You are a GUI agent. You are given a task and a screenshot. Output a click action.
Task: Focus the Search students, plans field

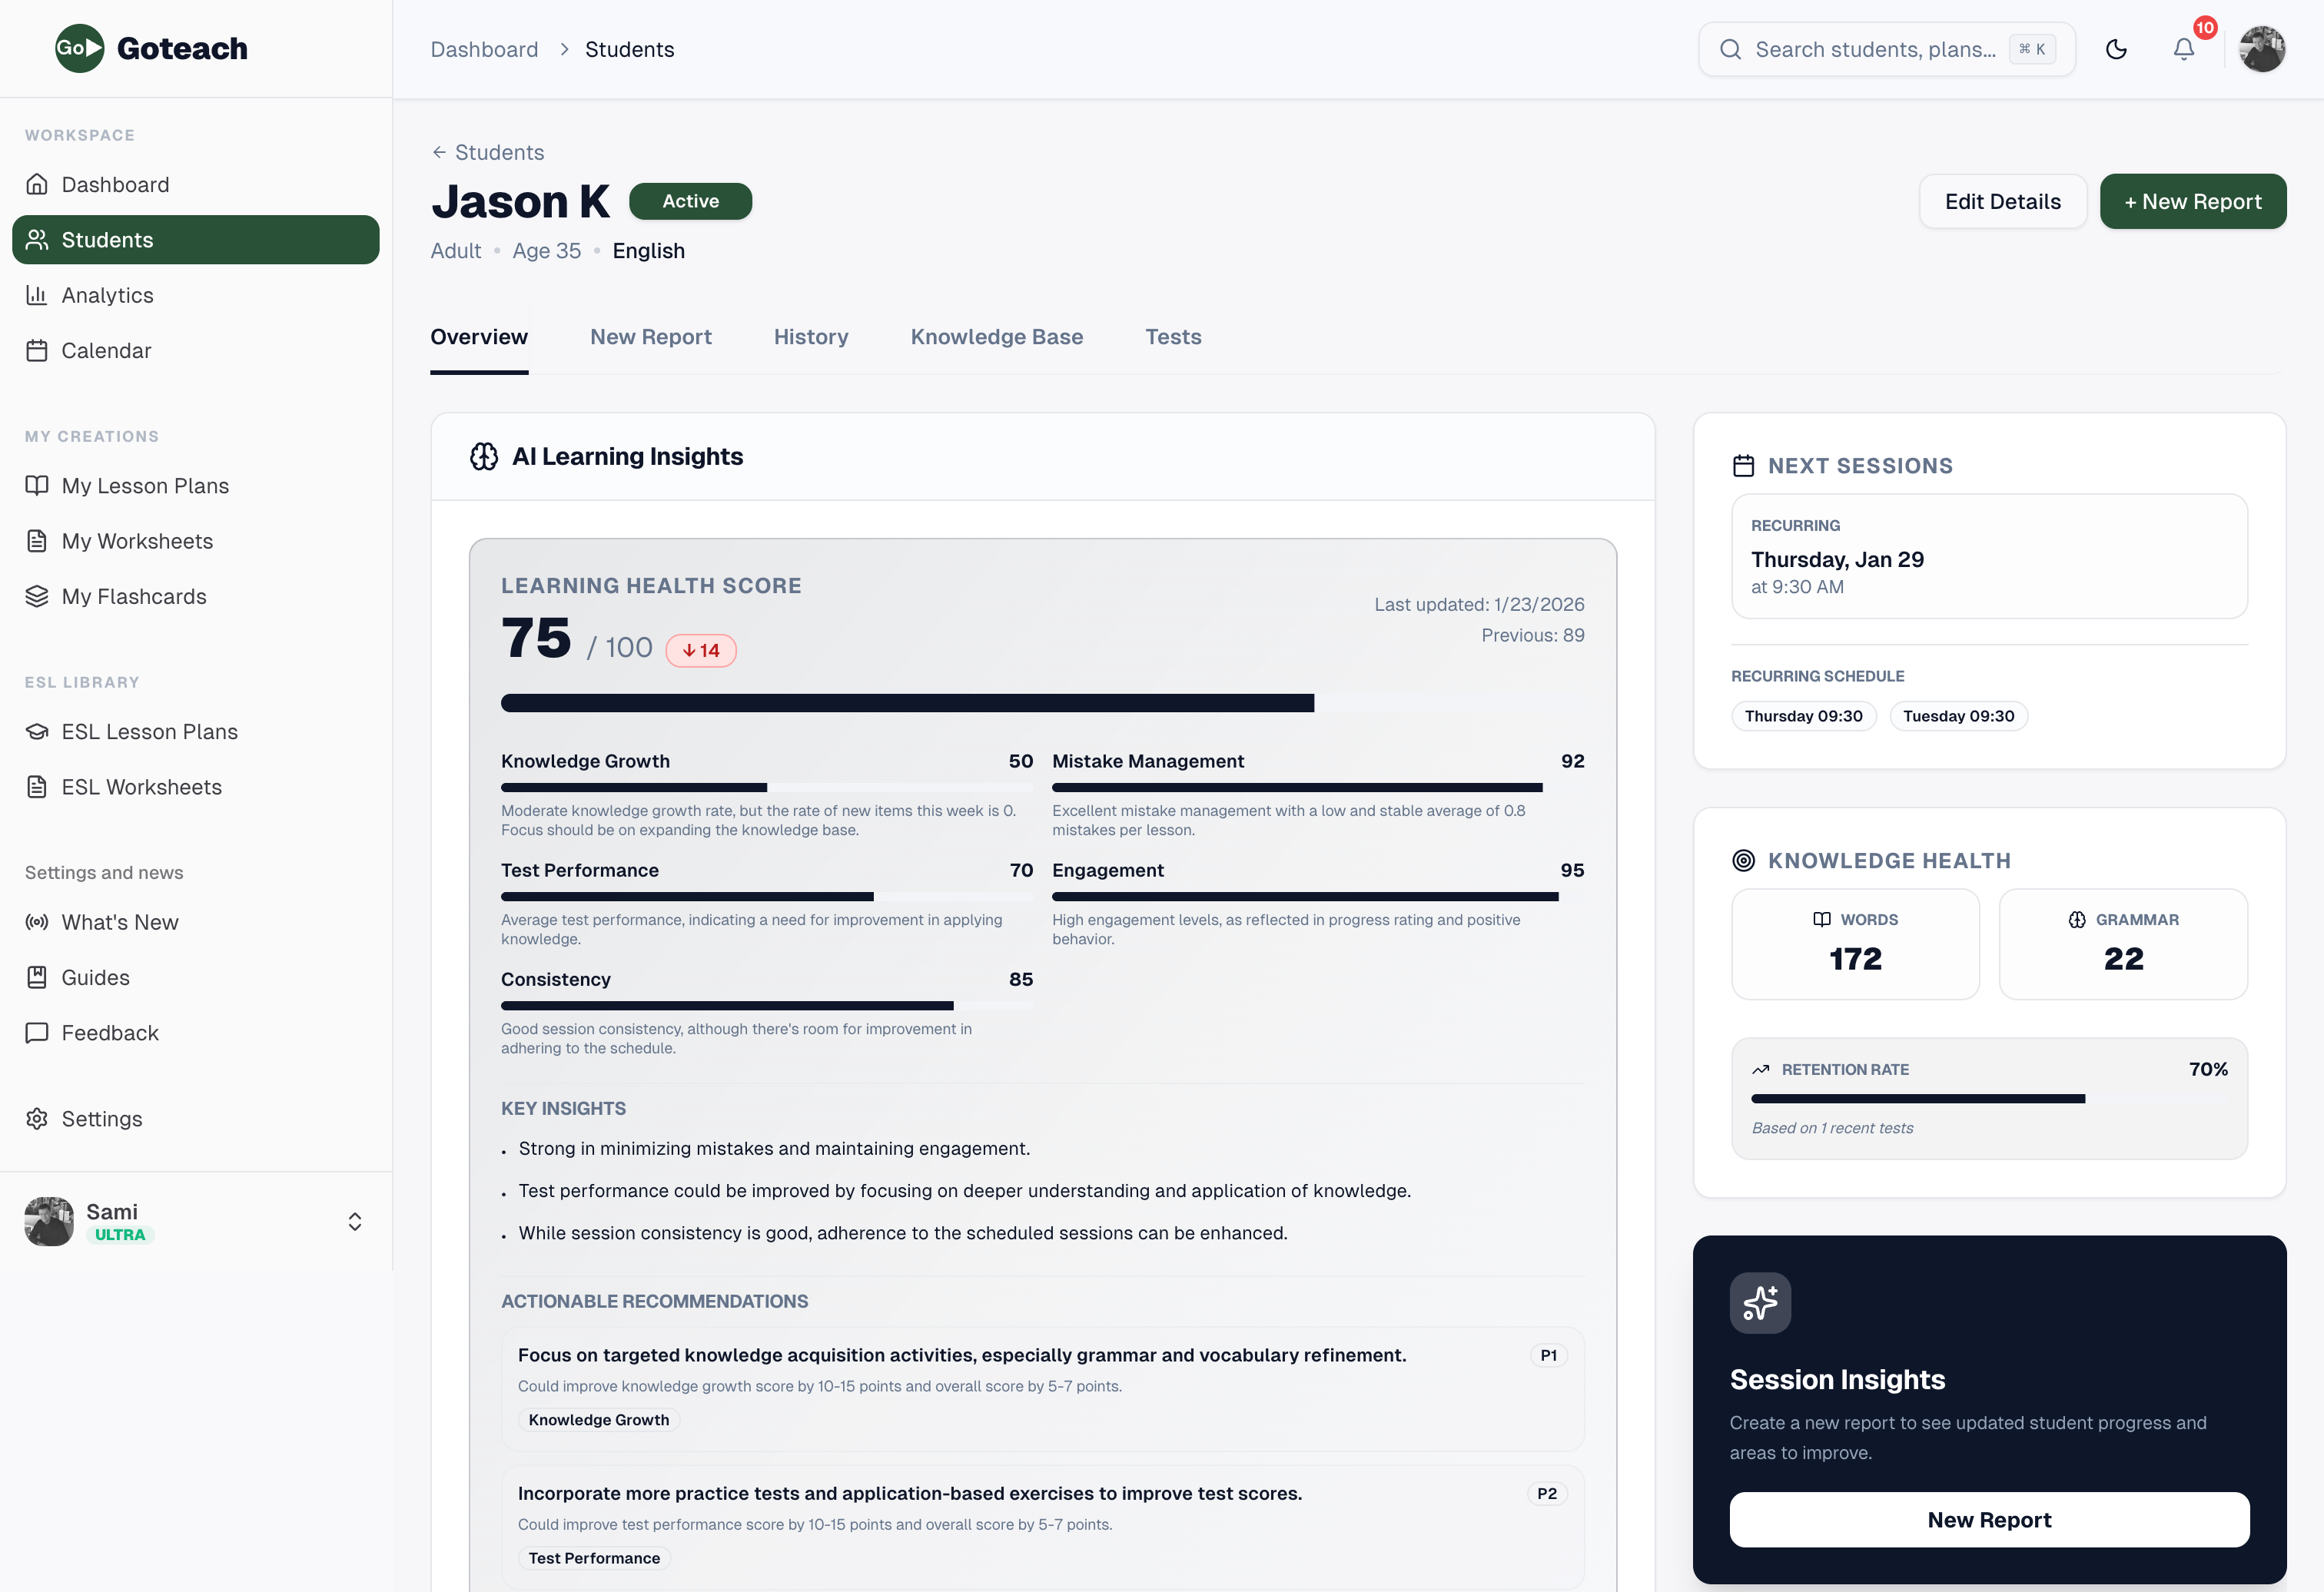[x=1874, y=49]
